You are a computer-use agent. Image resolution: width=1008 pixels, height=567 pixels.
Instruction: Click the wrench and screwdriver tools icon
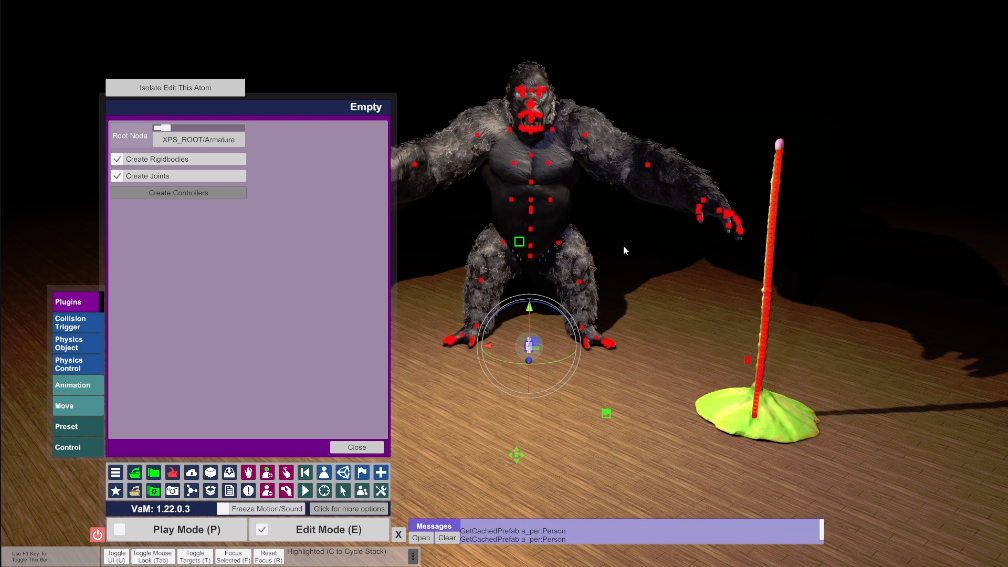(381, 490)
